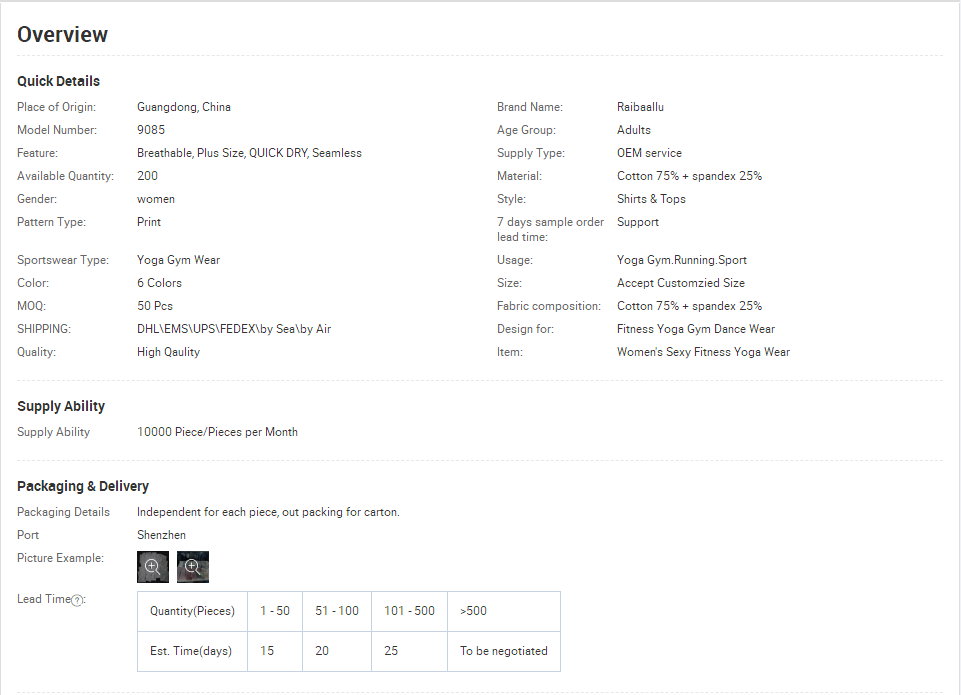Click the Gender value women
The width and height of the screenshot is (961, 695).
click(156, 199)
